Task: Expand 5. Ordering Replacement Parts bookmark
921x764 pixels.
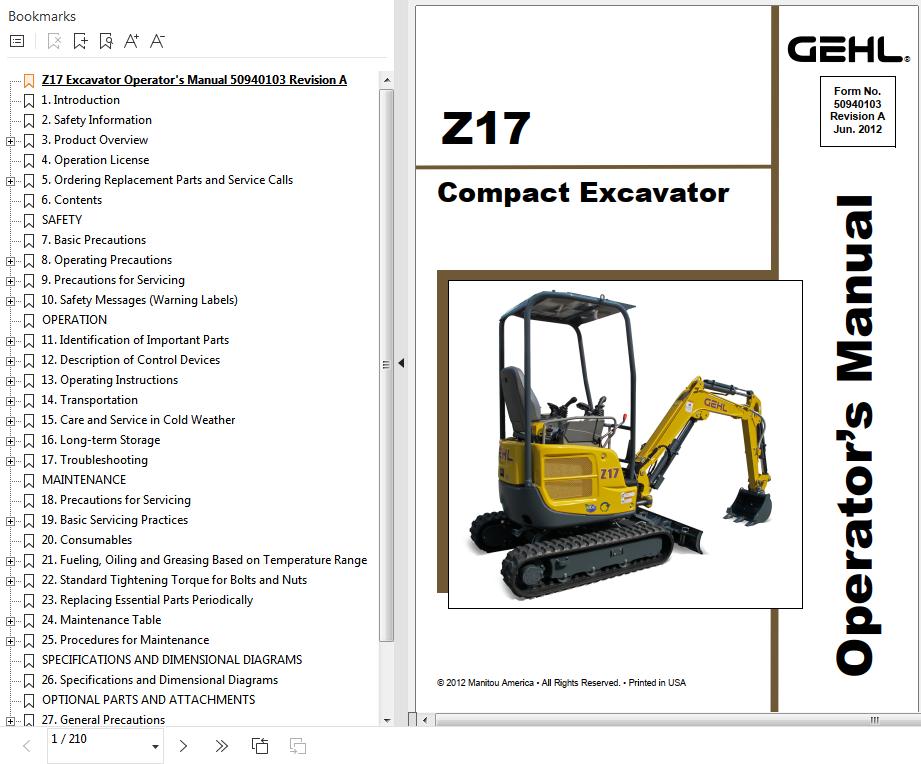Action: coord(10,181)
